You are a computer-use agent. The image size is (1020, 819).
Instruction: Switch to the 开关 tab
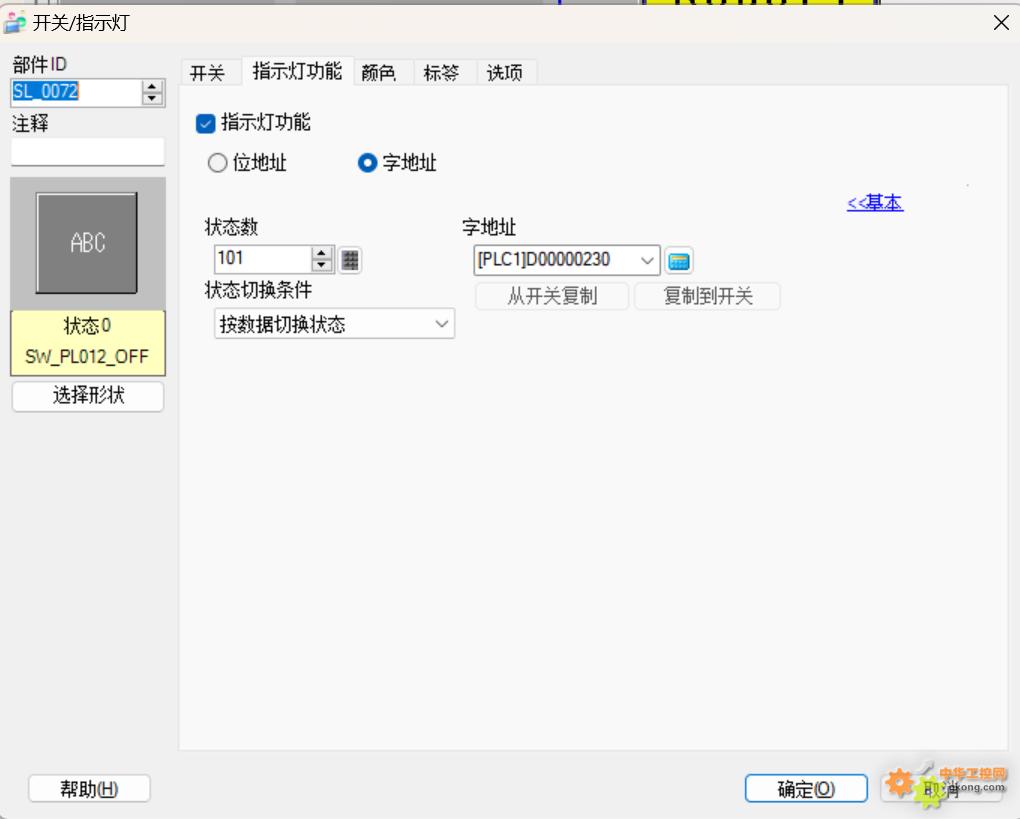pos(208,73)
